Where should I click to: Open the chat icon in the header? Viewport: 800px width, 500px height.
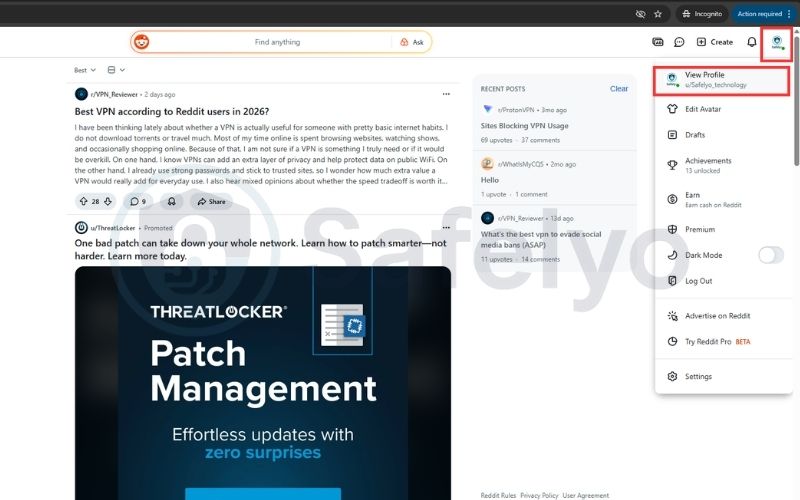click(679, 42)
